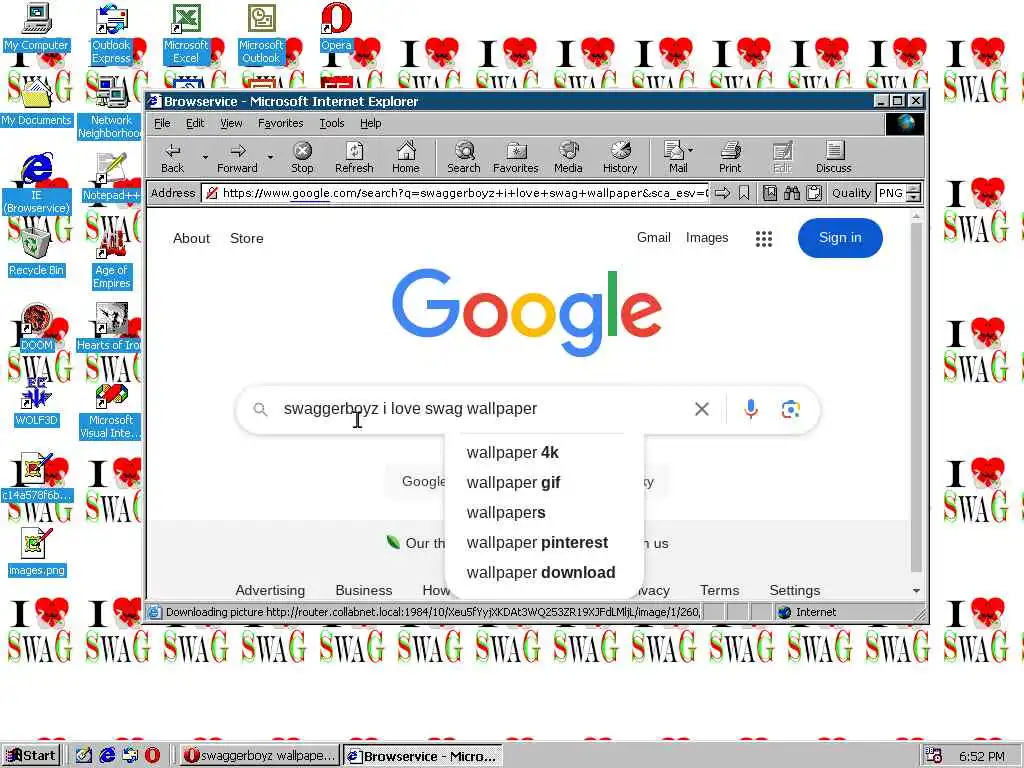This screenshot has height=768, width=1024.
Task: Start voice search with microphone icon
Action: tap(751, 409)
